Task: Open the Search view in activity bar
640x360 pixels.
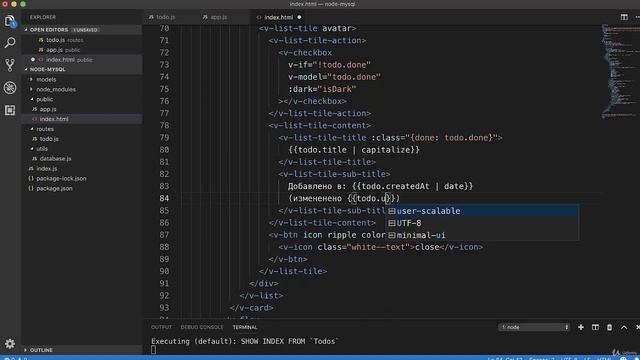Action: click(10, 42)
